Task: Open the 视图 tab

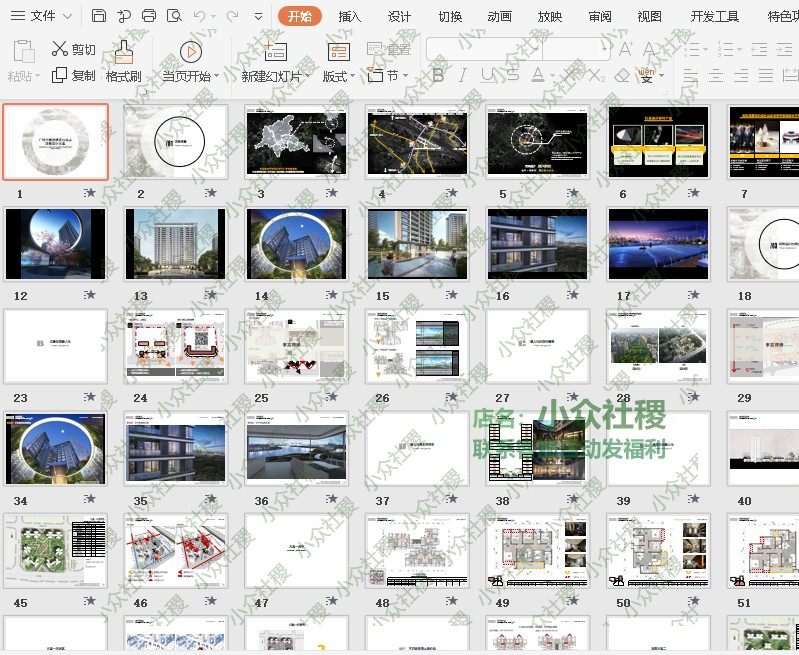Action: pos(650,16)
